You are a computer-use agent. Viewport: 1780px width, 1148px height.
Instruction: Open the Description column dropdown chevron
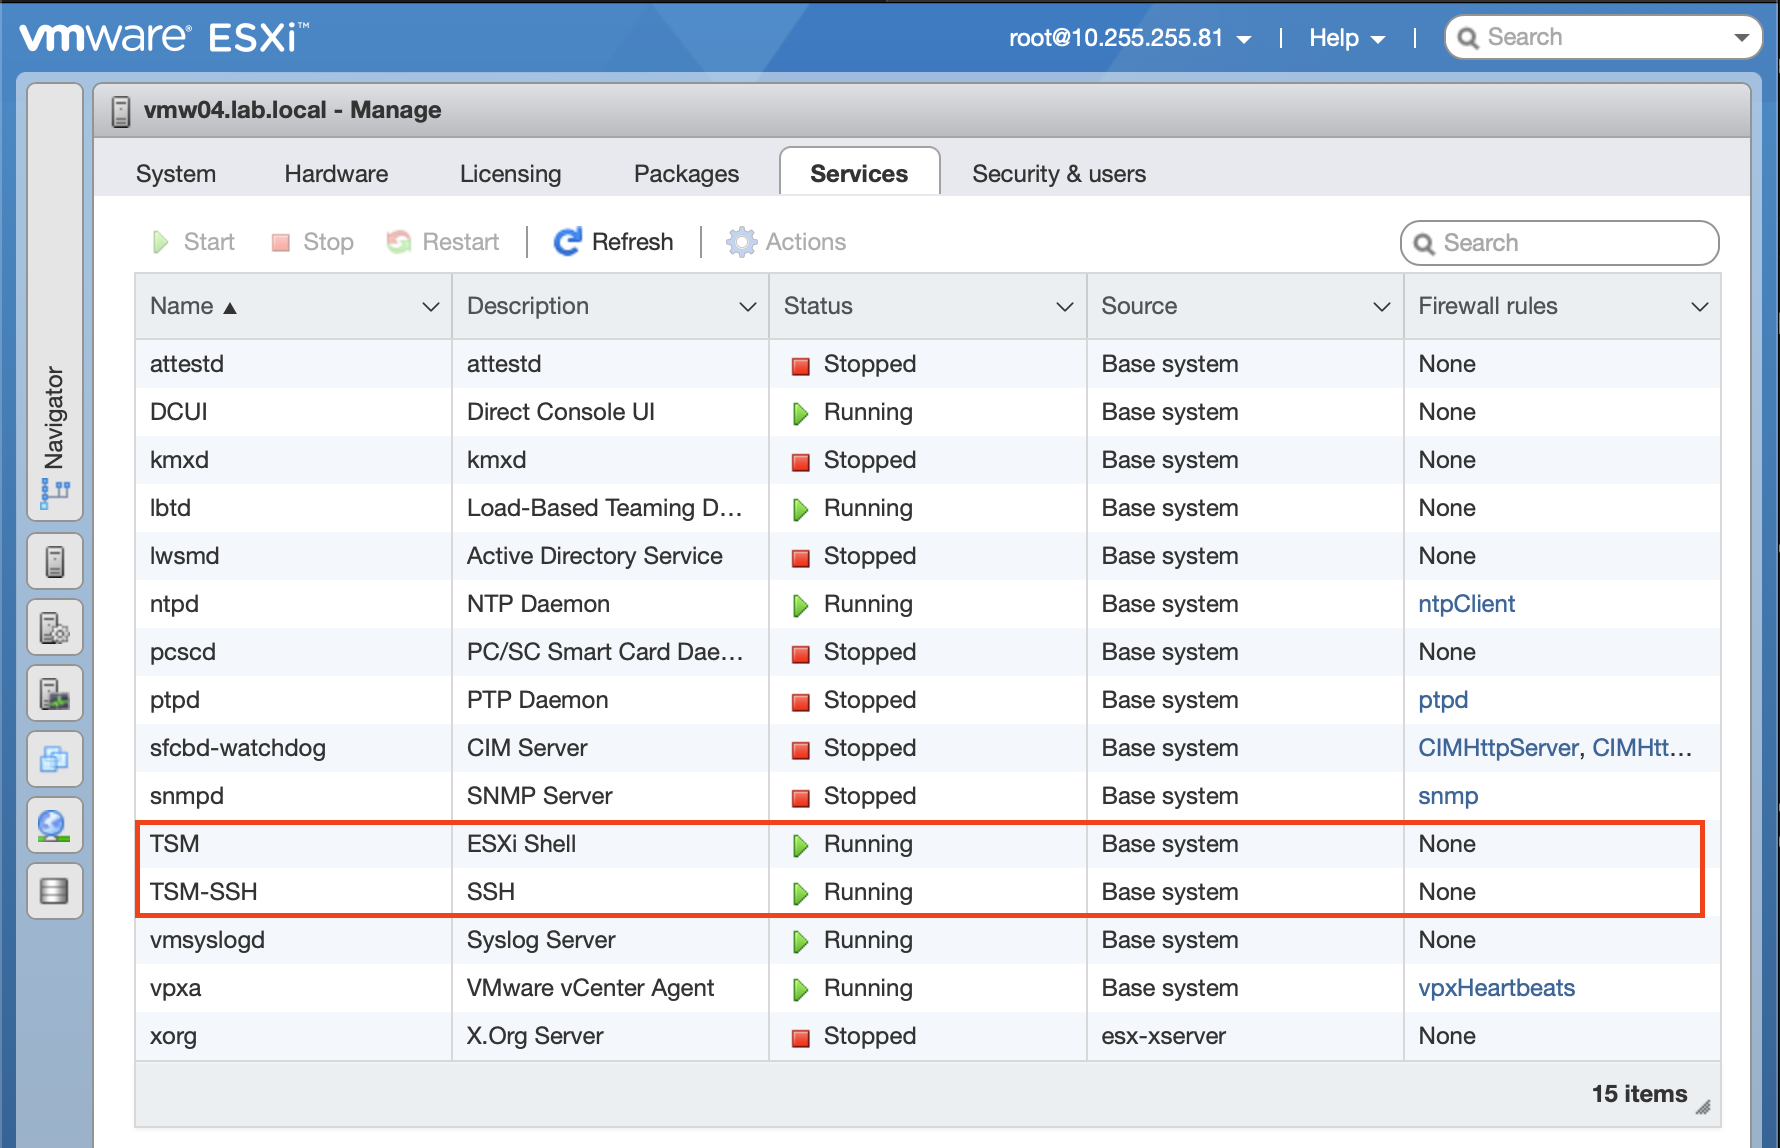pyautogui.click(x=747, y=307)
